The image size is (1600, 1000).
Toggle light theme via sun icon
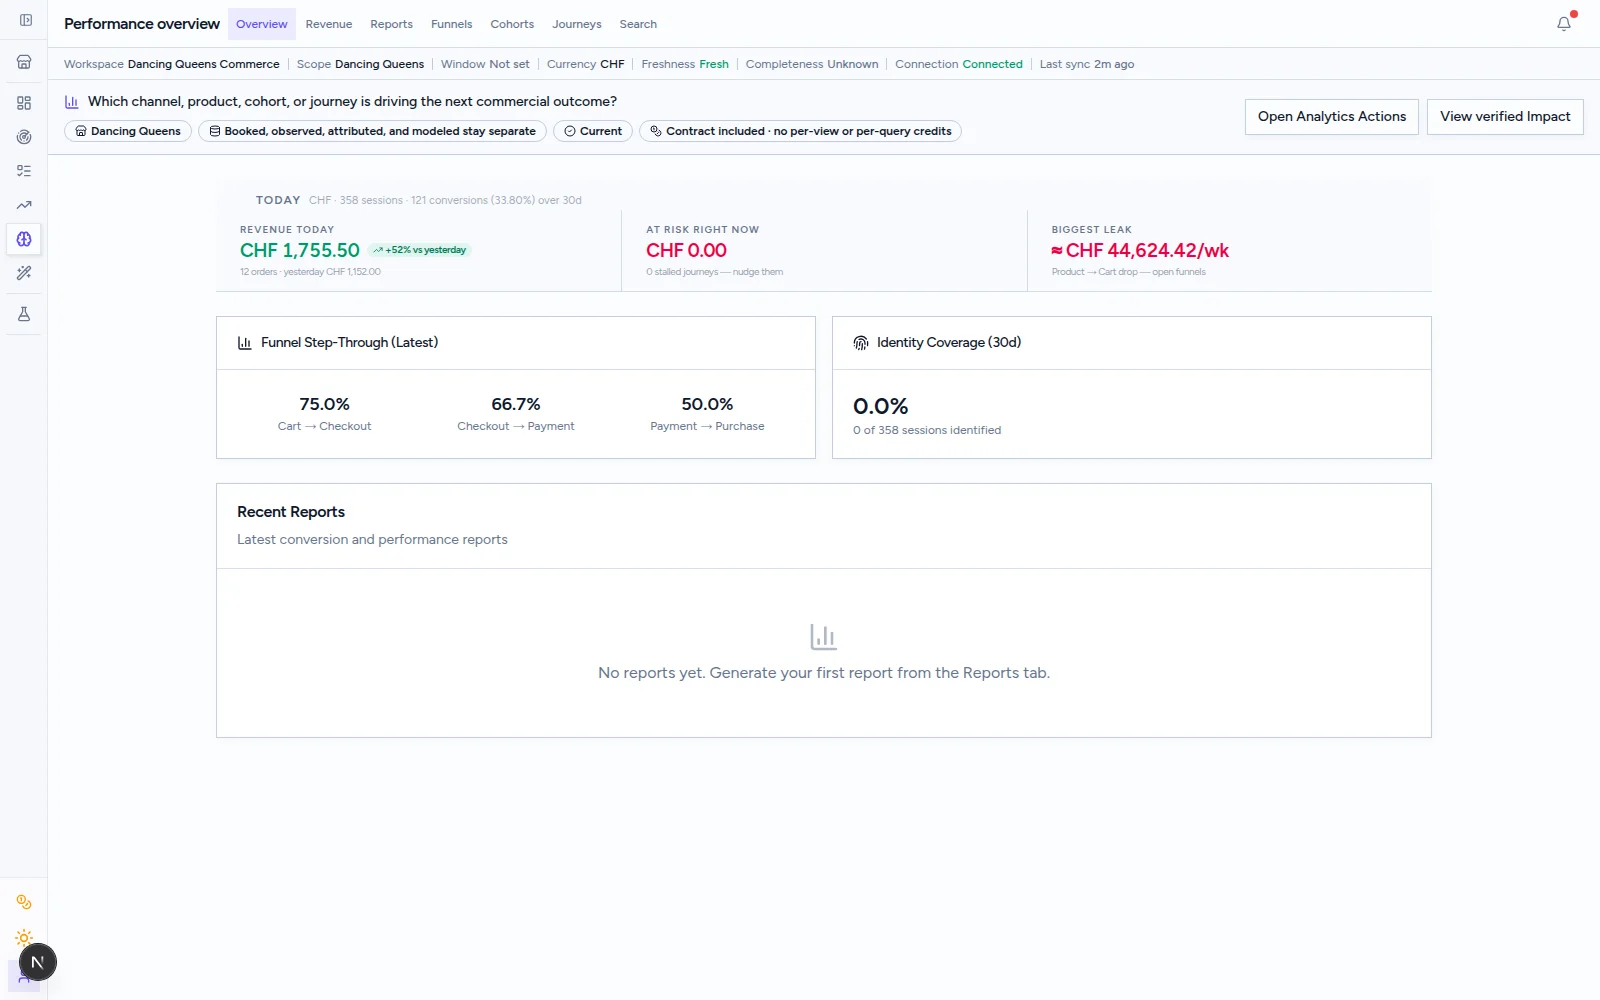pyautogui.click(x=24, y=938)
